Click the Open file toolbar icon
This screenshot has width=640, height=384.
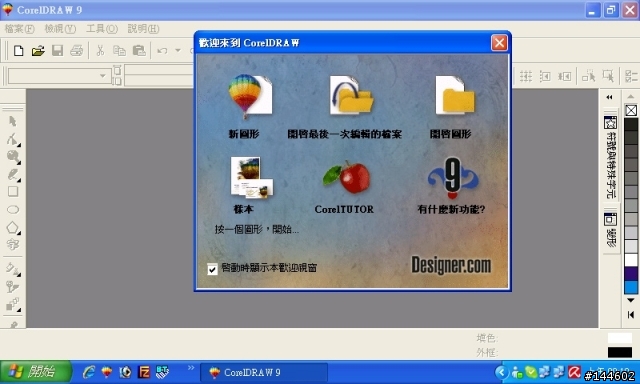point(38,51)
